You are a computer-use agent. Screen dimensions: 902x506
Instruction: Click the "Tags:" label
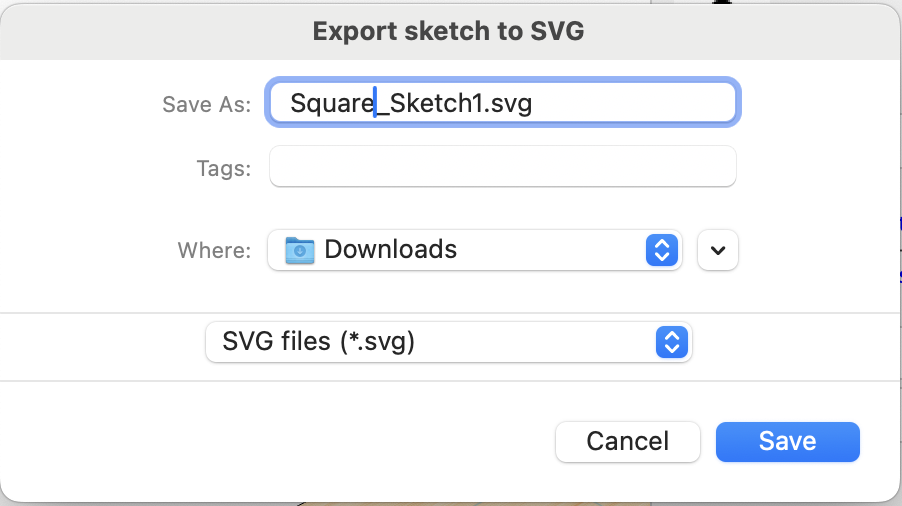click(224, 168)
